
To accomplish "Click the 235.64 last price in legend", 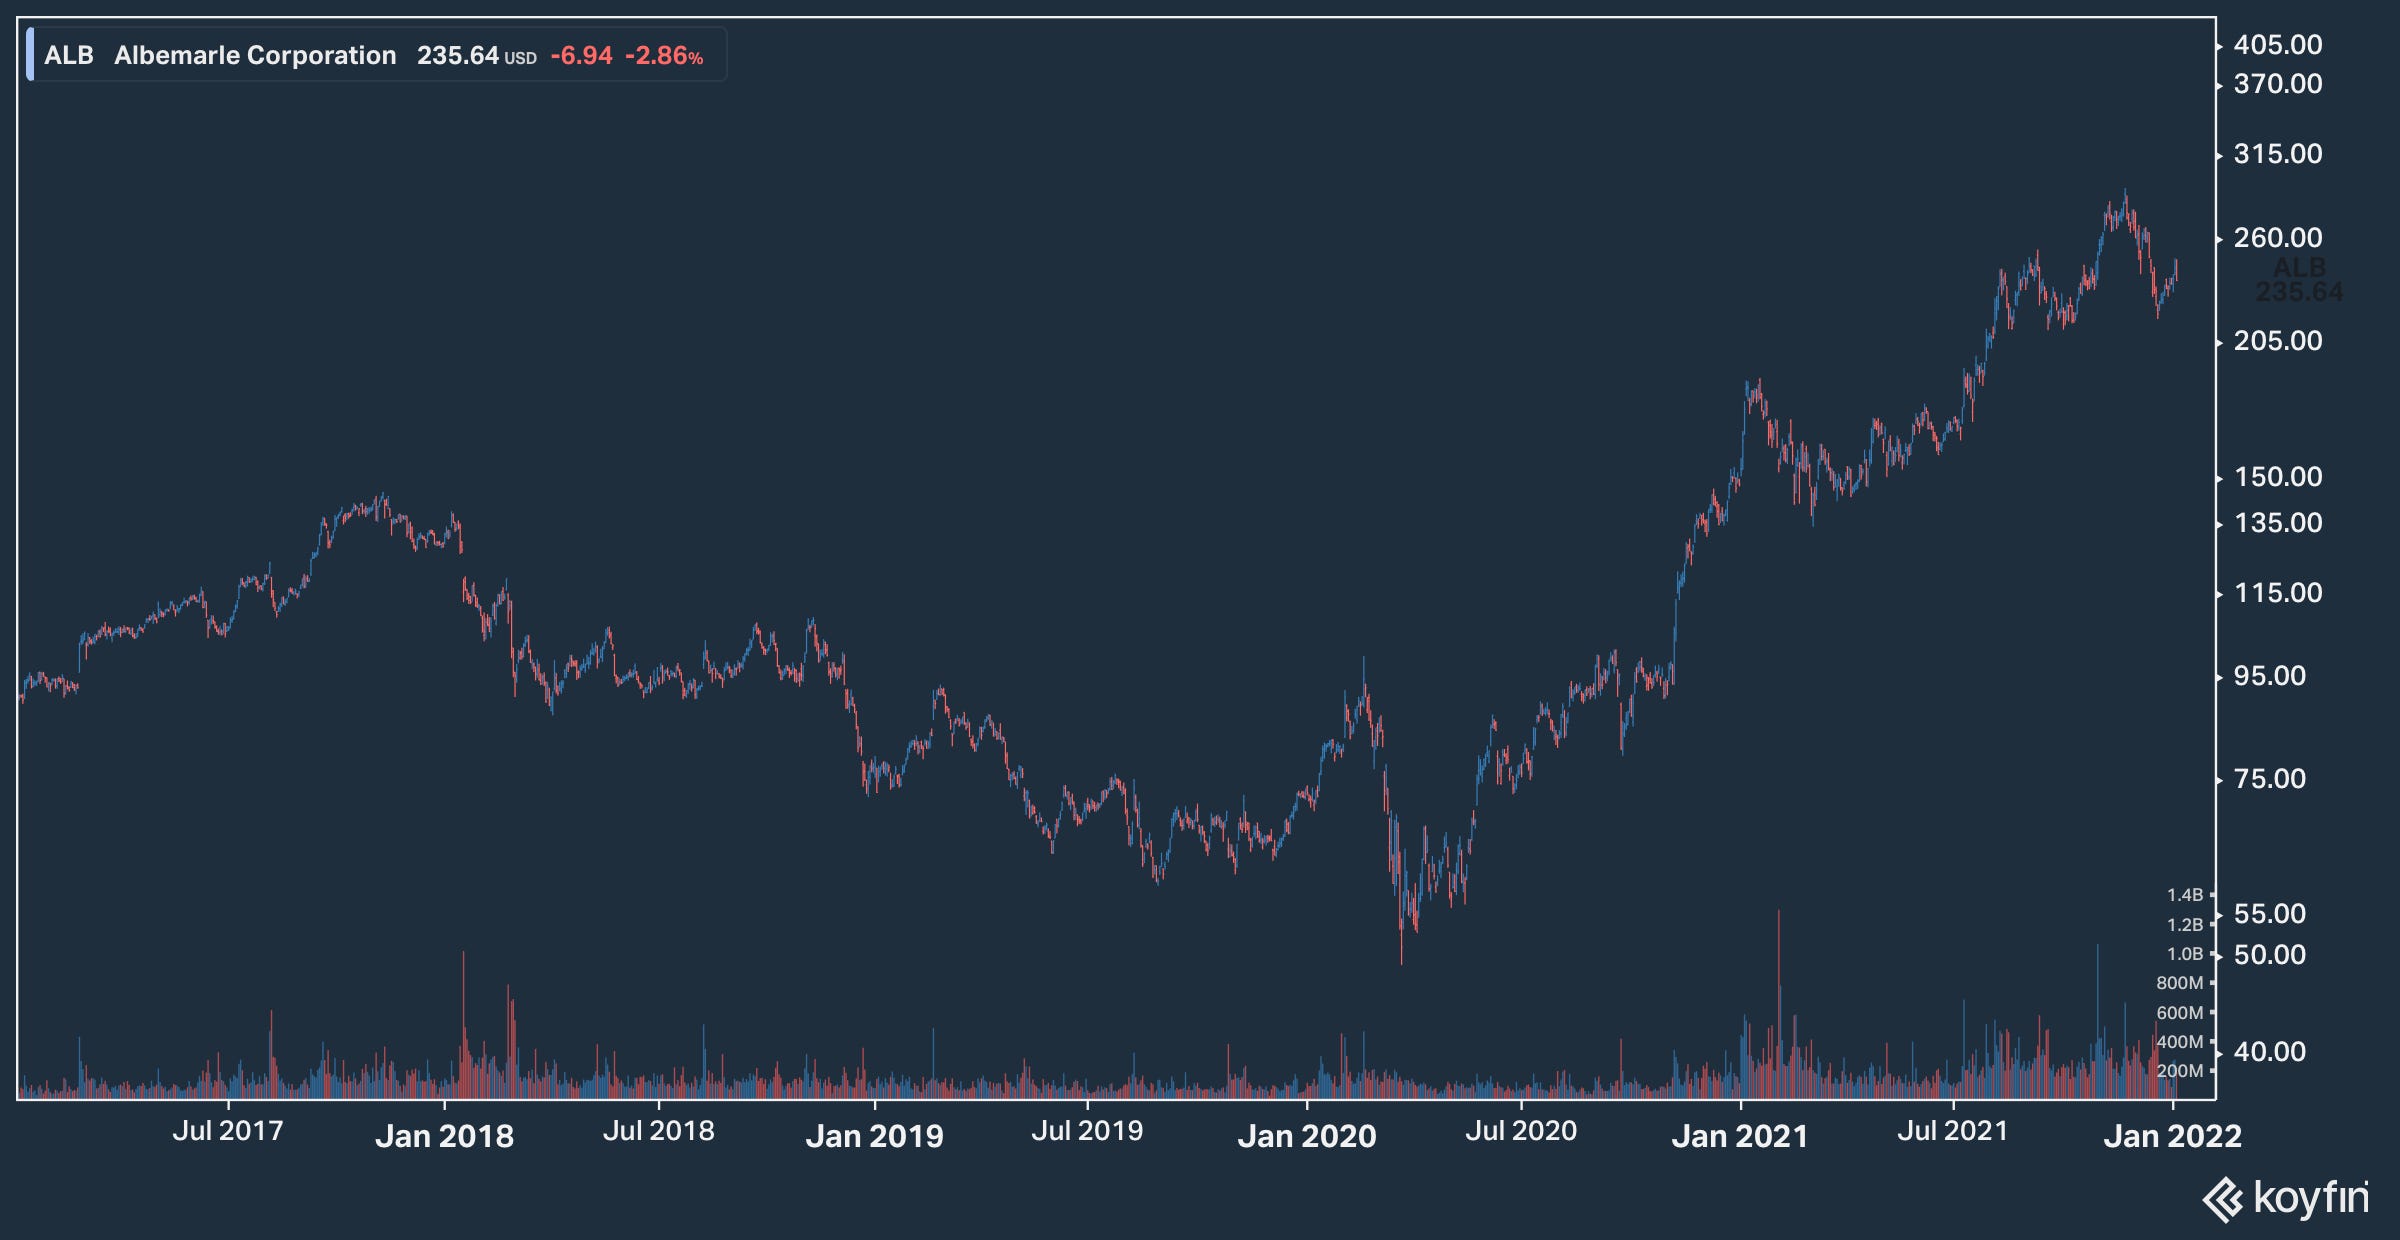I will pos(458,55).
